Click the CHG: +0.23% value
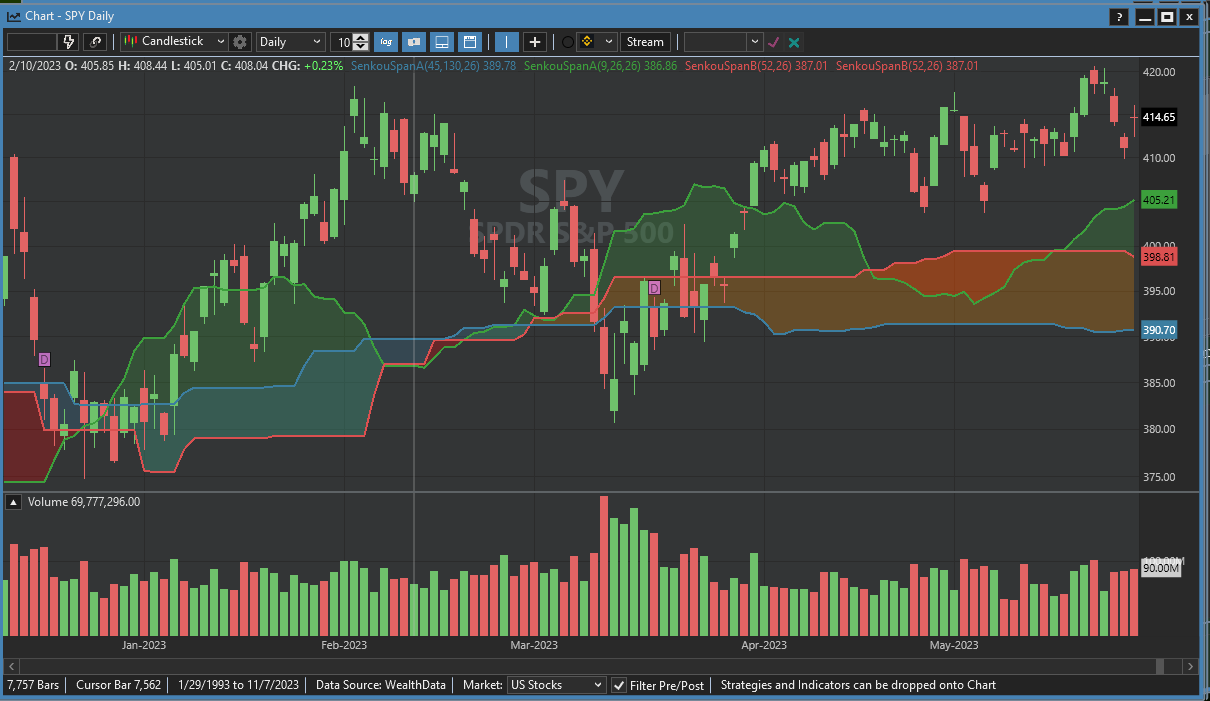This screenshot has width=1210, height=701. click(322, 66)
